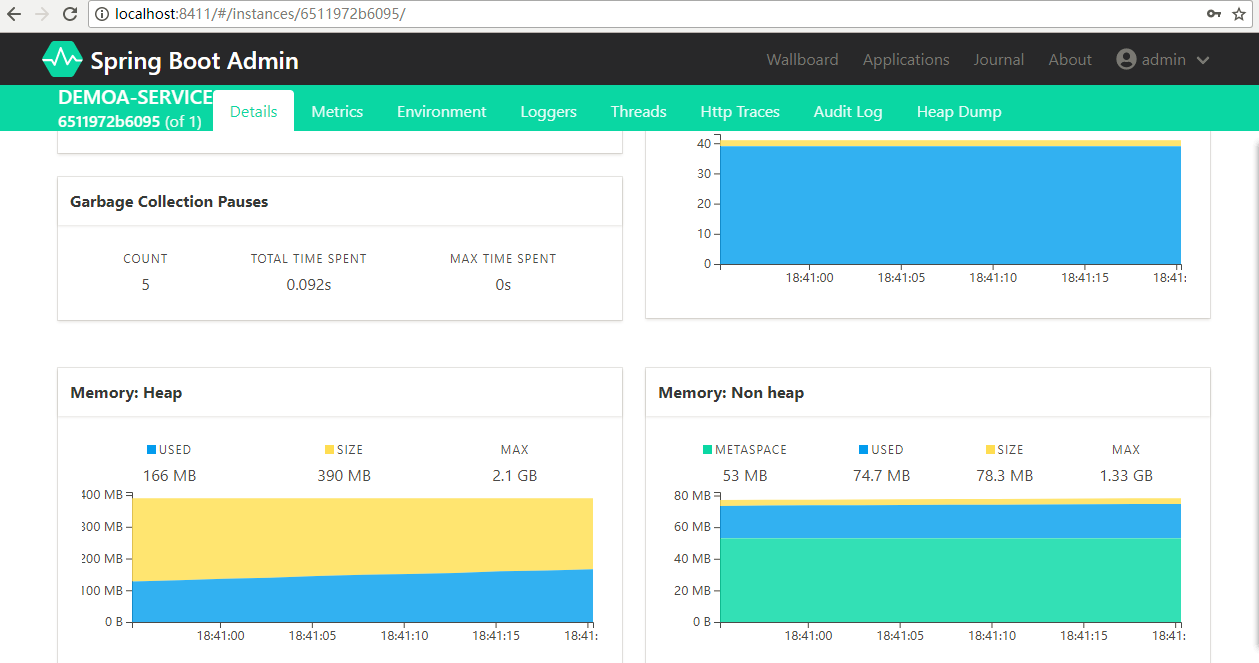Screen dimensions: 1259x663
Task: Click the DEMOA-SERVICE application name
Action: point(136,98)
